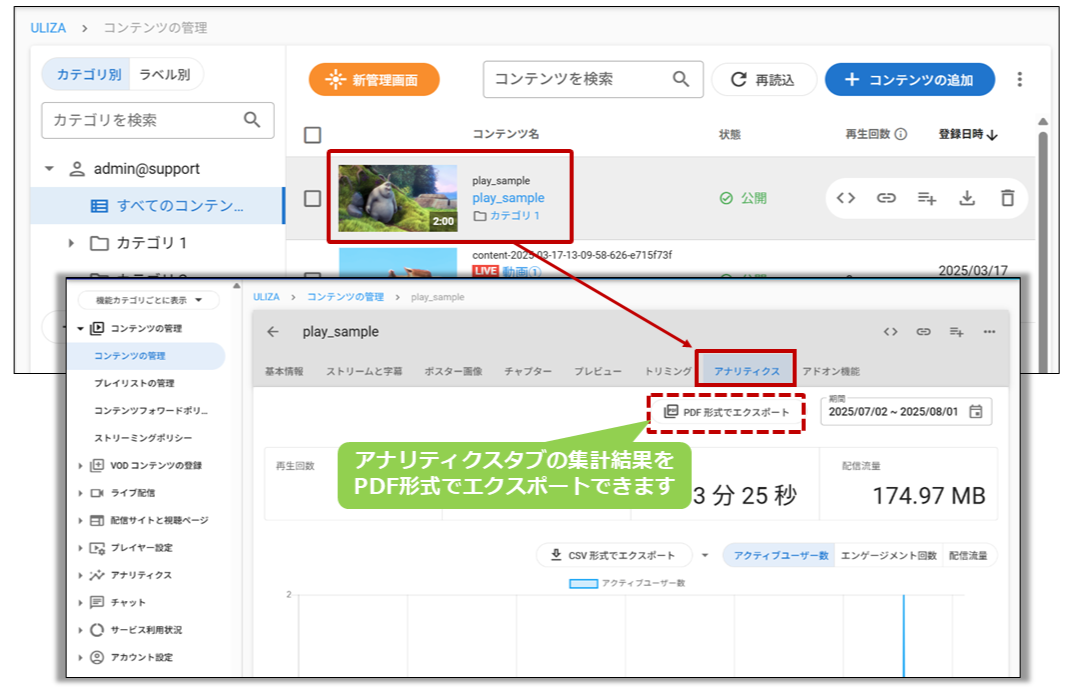Expand the アナリティクス sidebar section
This screenshot has width=1068, height=691.
pos(80,575)
